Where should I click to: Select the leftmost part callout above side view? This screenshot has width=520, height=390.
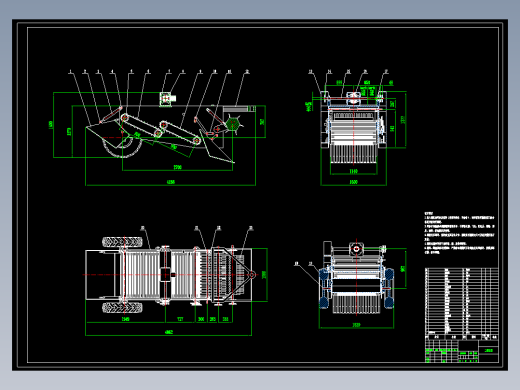tap(70, 71)
